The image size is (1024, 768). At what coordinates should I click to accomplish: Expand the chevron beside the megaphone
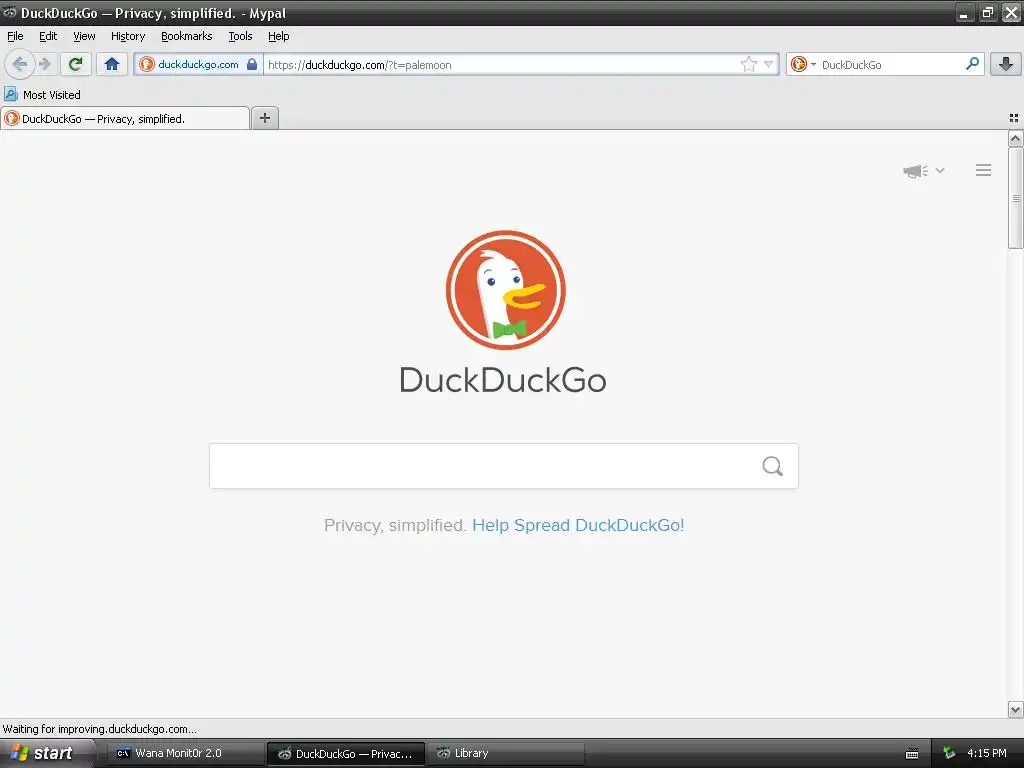click(940, 170)
